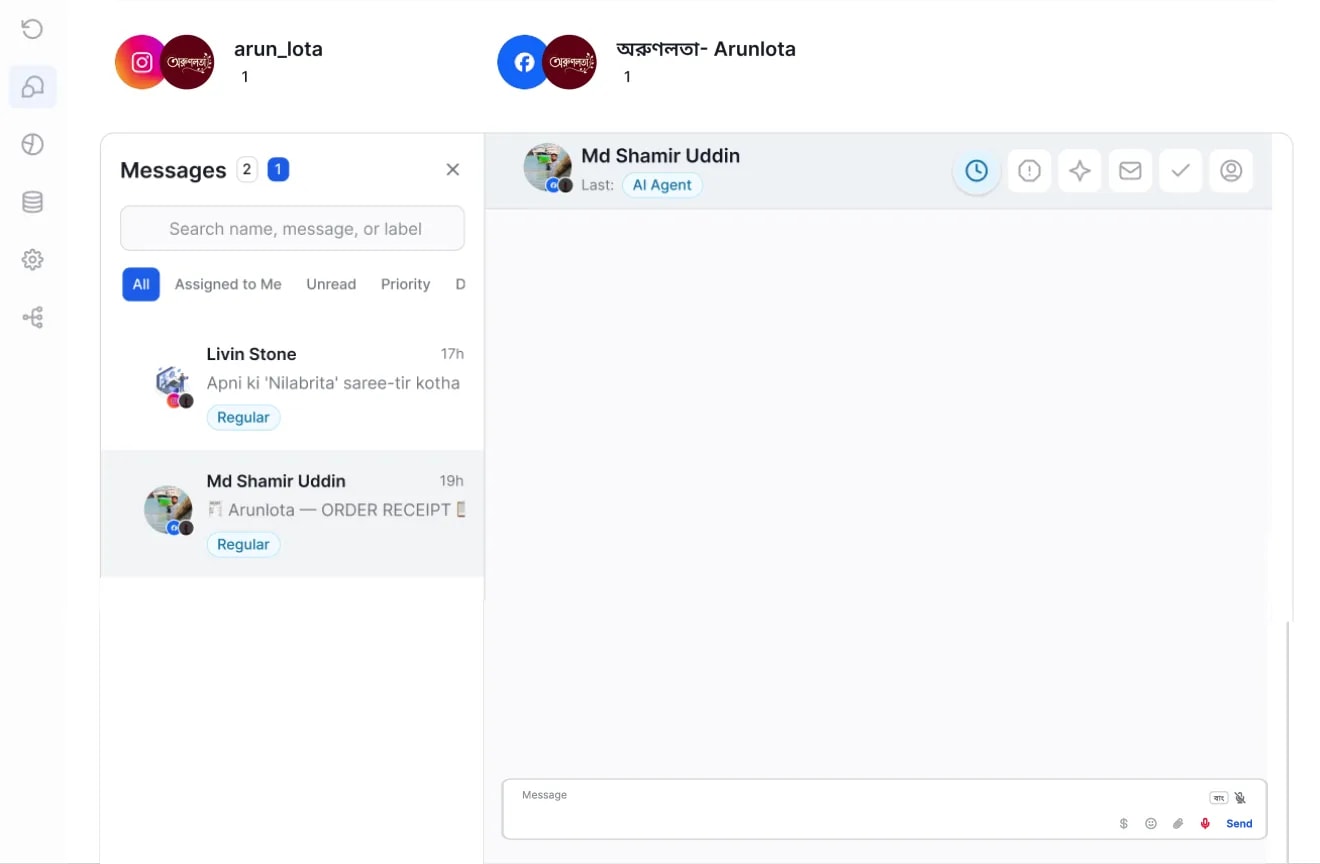Open the settings gear in sidebar
This screenshot has height=864, width=1320.
(32, 260)
